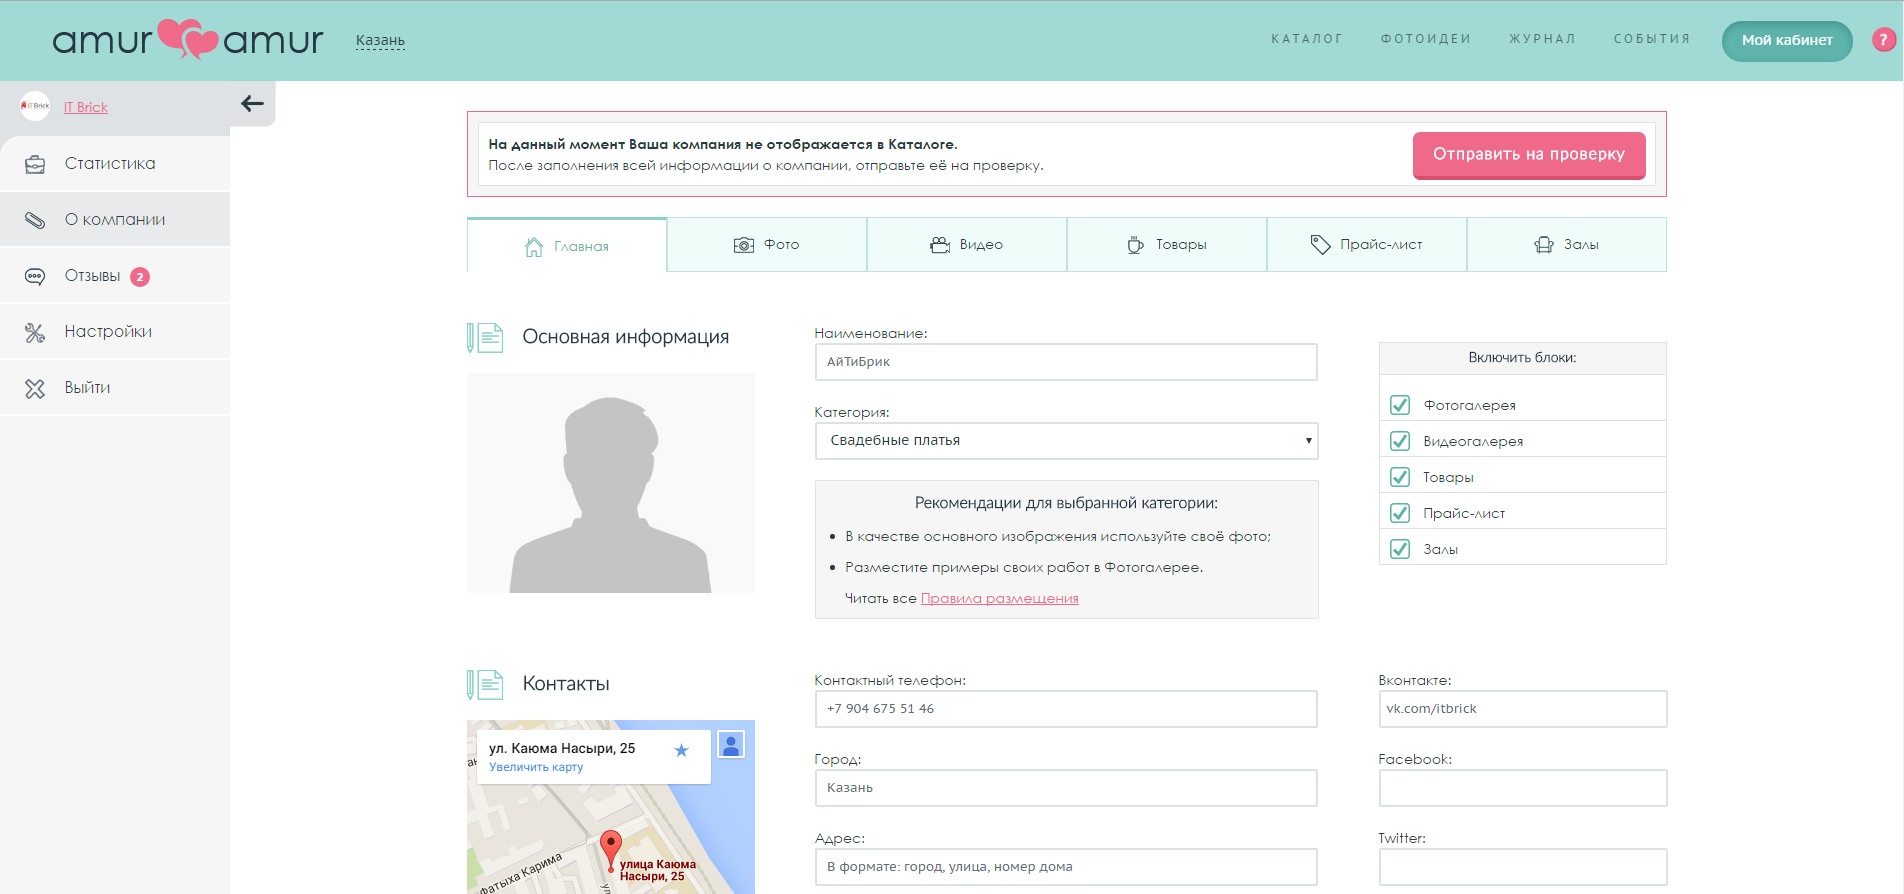Go to О компании in sidebar

point(115,220)
